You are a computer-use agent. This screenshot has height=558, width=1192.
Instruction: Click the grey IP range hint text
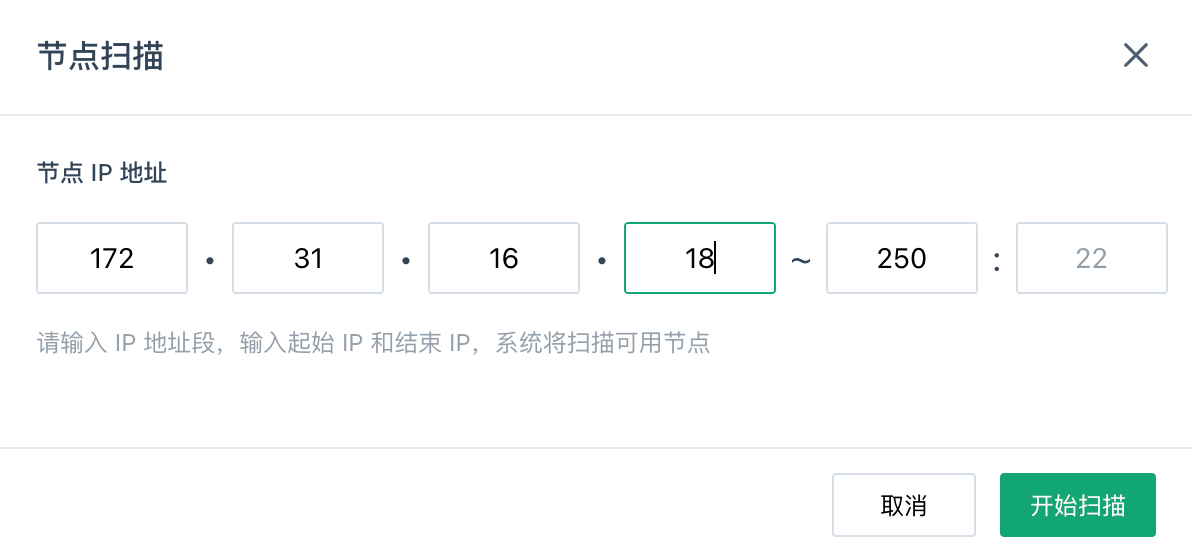tap(373, 344)
